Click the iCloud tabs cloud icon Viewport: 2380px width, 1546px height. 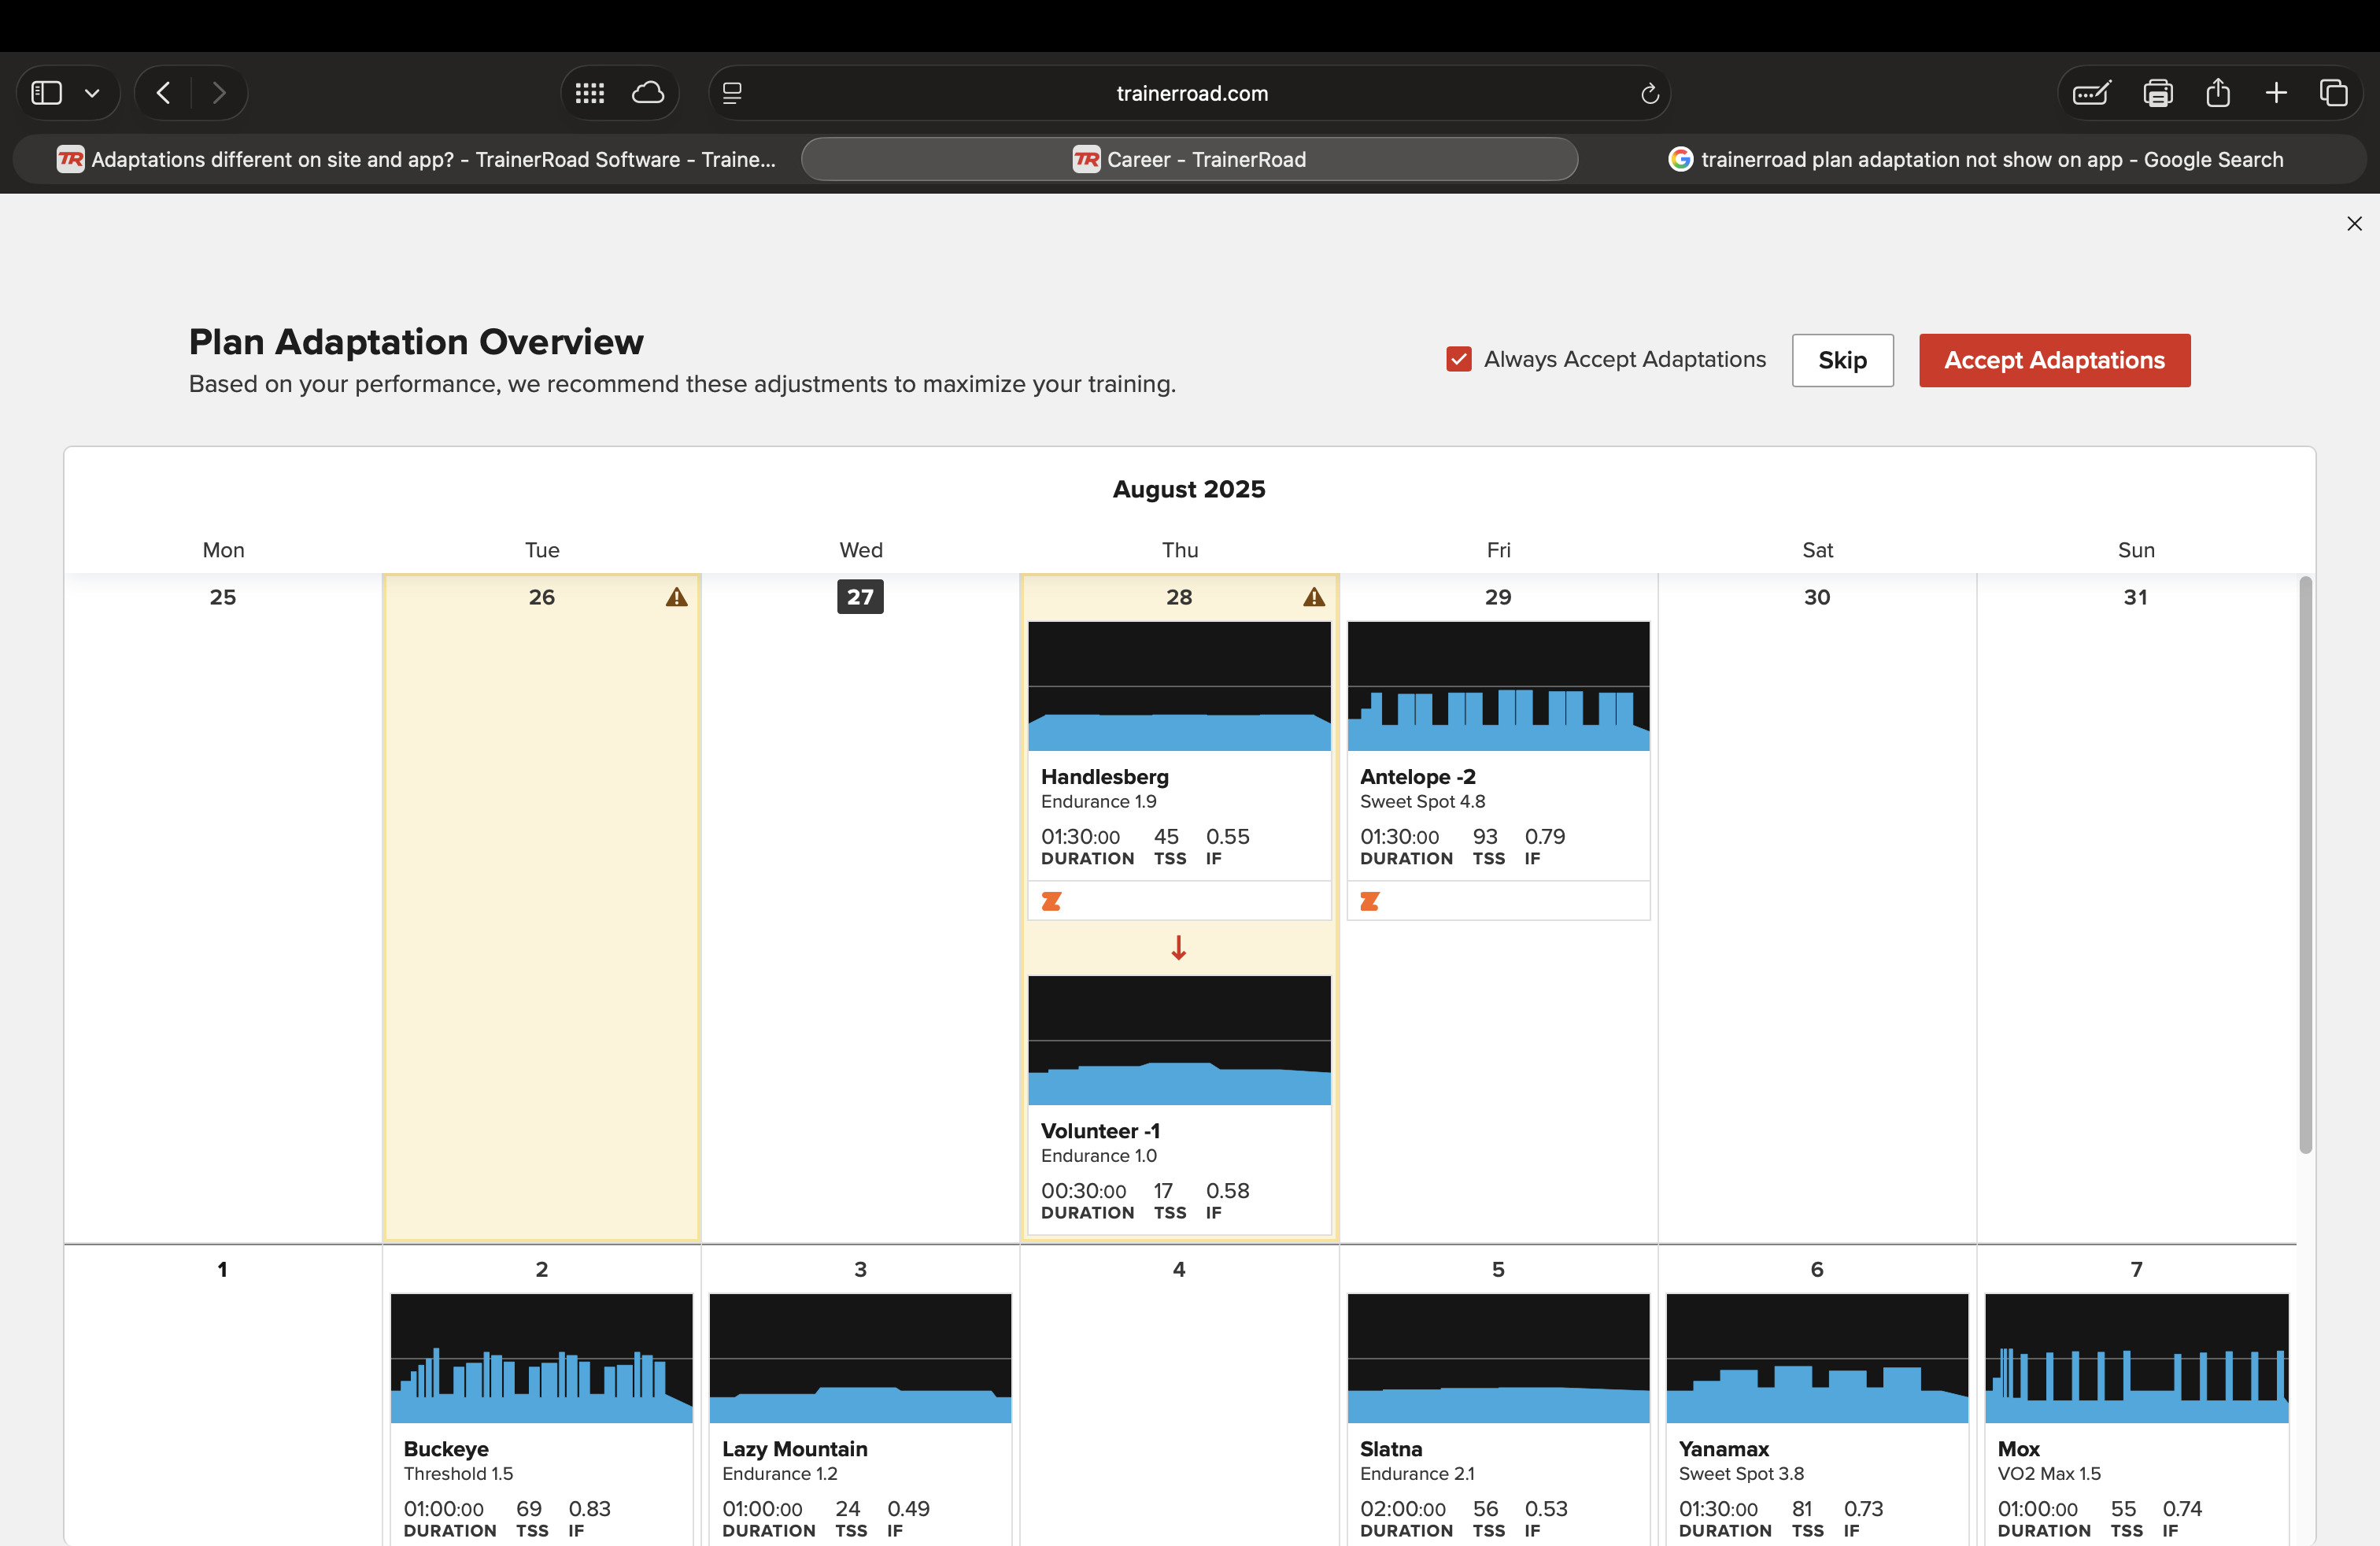click(x=648, y=93)
